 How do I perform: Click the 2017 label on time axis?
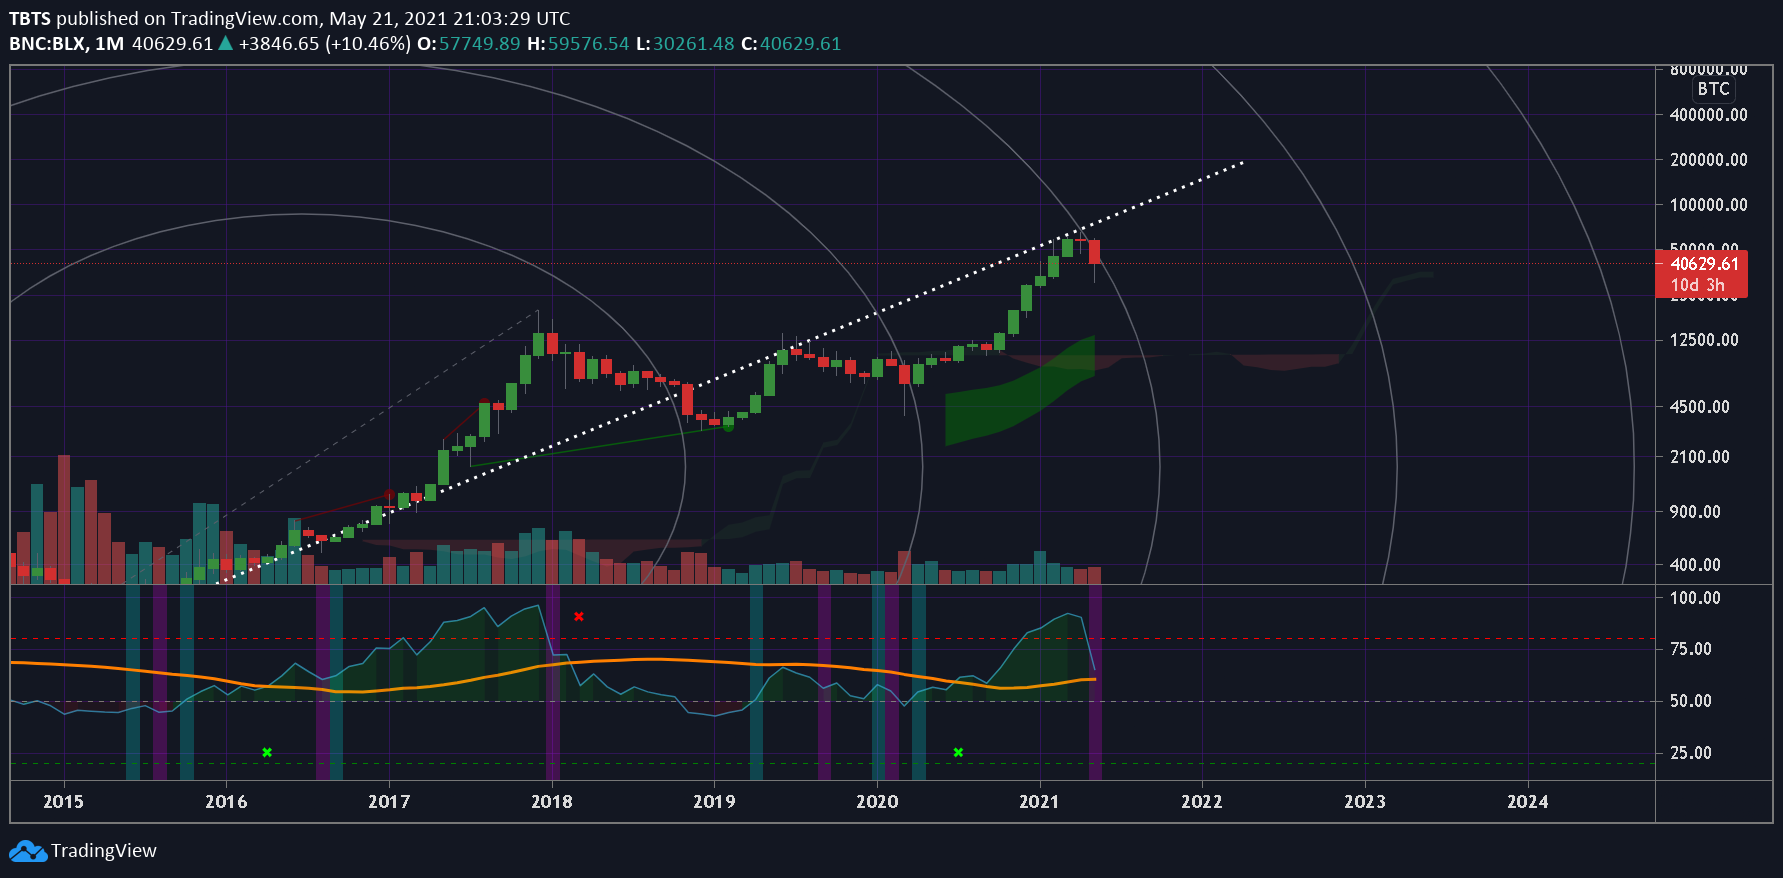click(x=389, y=802)
